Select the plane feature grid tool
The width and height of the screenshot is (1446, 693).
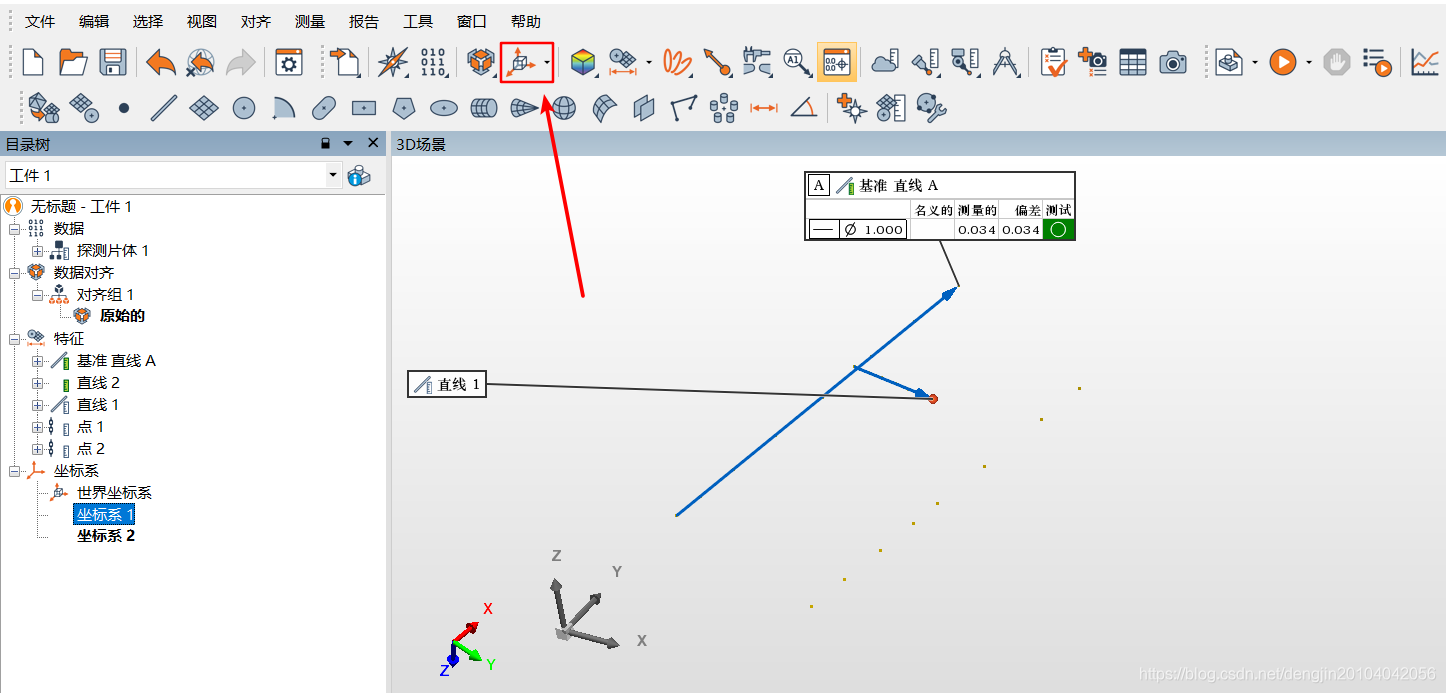point(204,107)
